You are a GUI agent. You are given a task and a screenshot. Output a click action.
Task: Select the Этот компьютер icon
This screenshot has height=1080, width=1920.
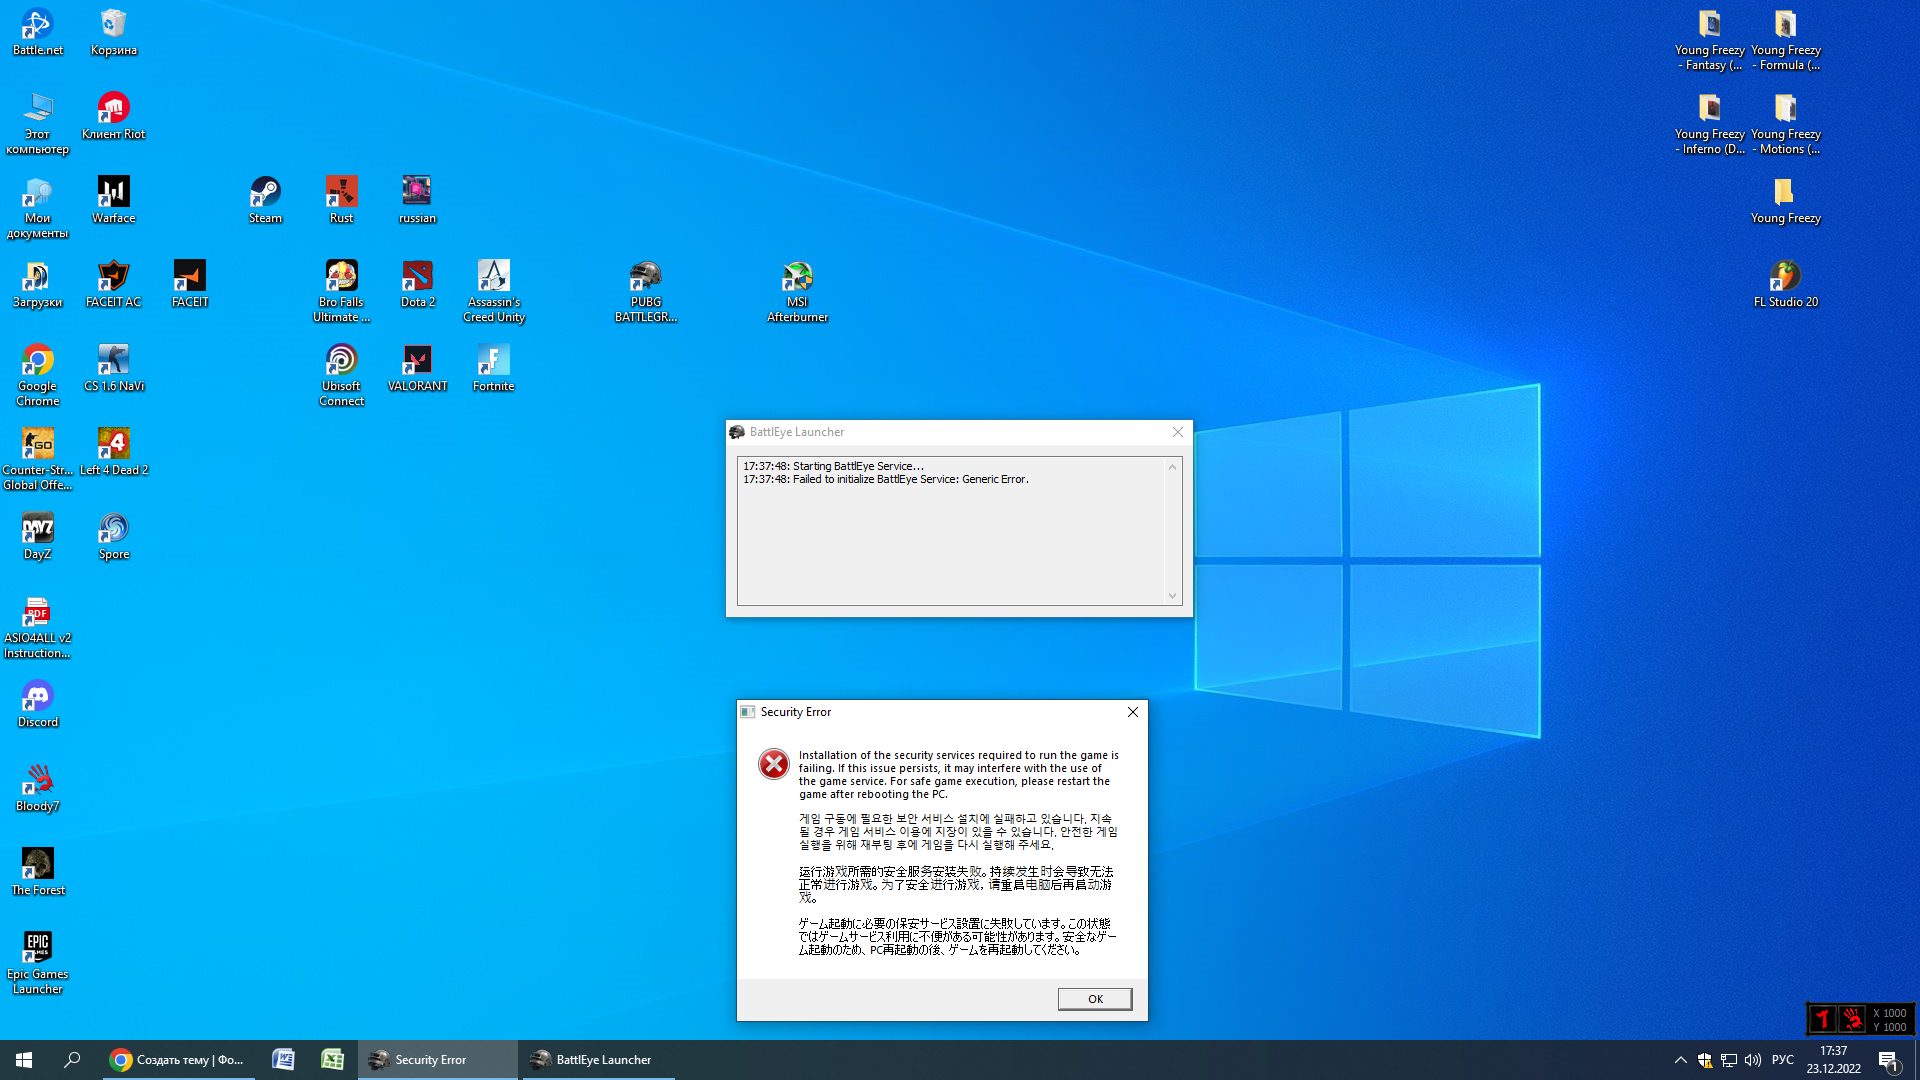38,123
